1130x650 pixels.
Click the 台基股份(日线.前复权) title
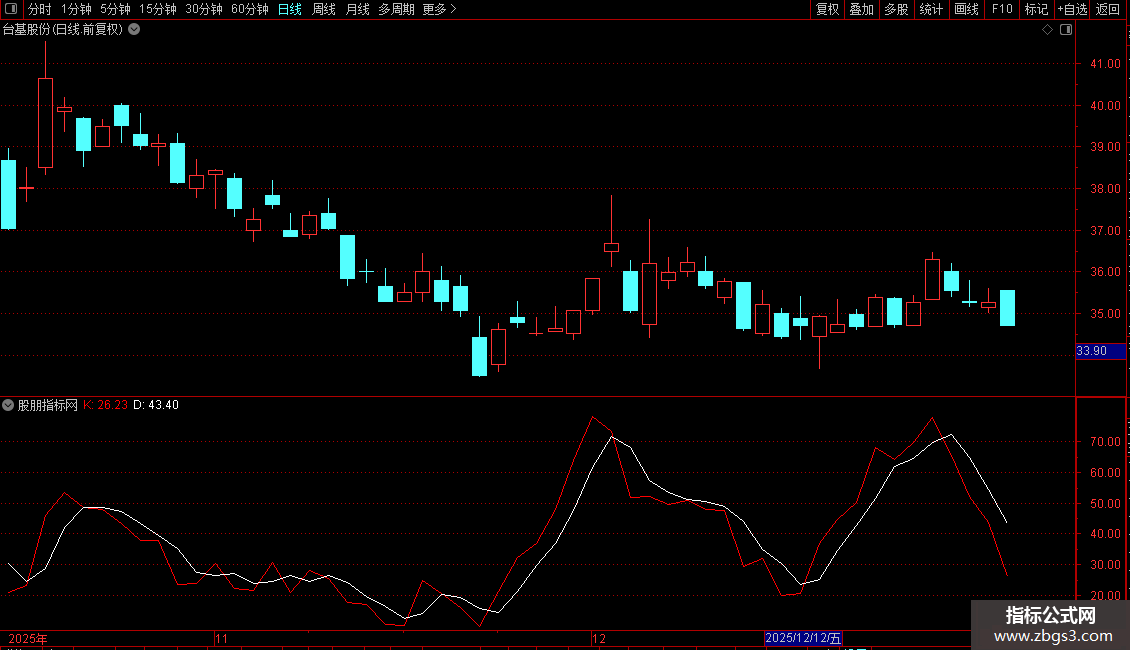(63, 30)
